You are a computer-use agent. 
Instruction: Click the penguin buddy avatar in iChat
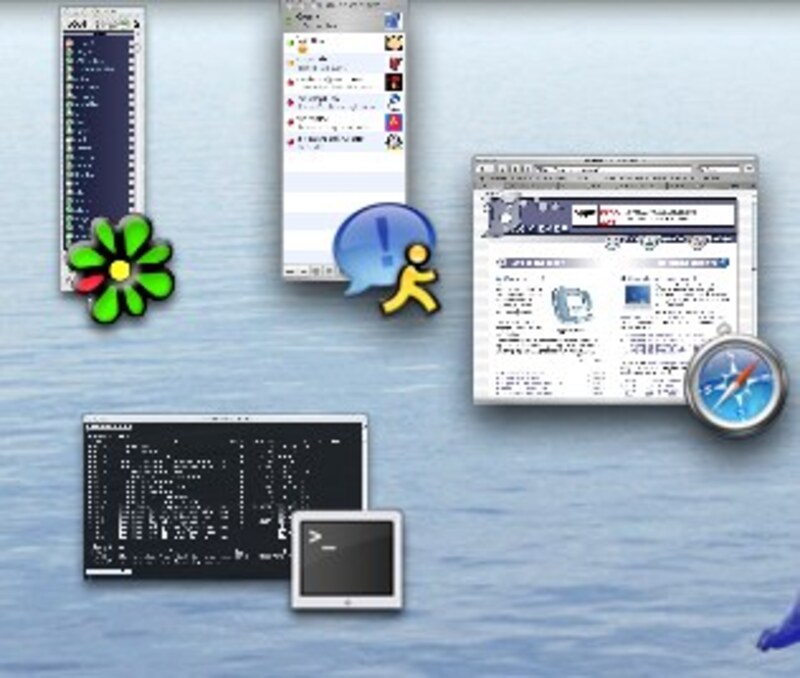point(393,141)
